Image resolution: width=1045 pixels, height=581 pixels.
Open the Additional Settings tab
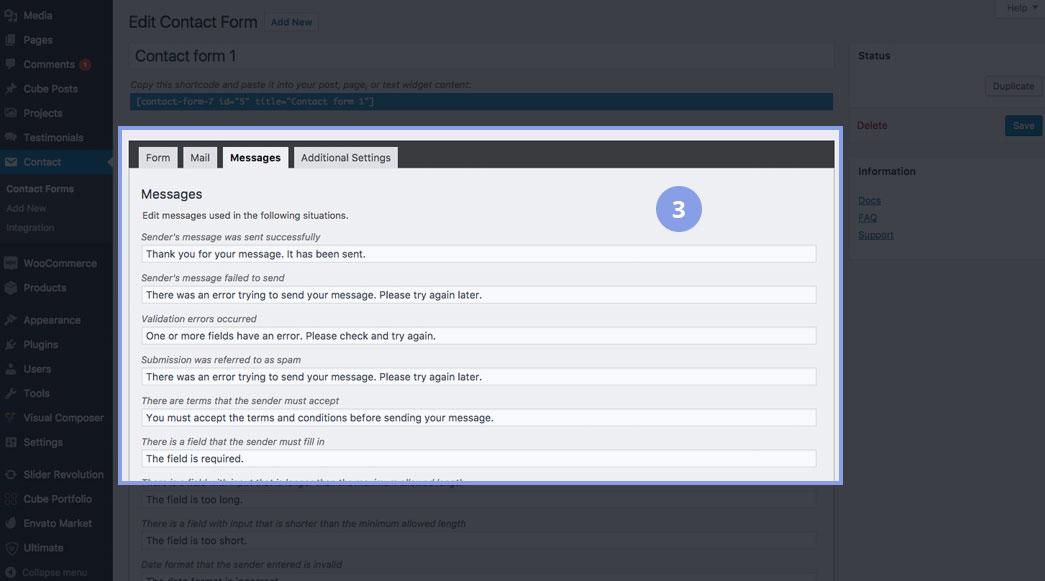345,158
